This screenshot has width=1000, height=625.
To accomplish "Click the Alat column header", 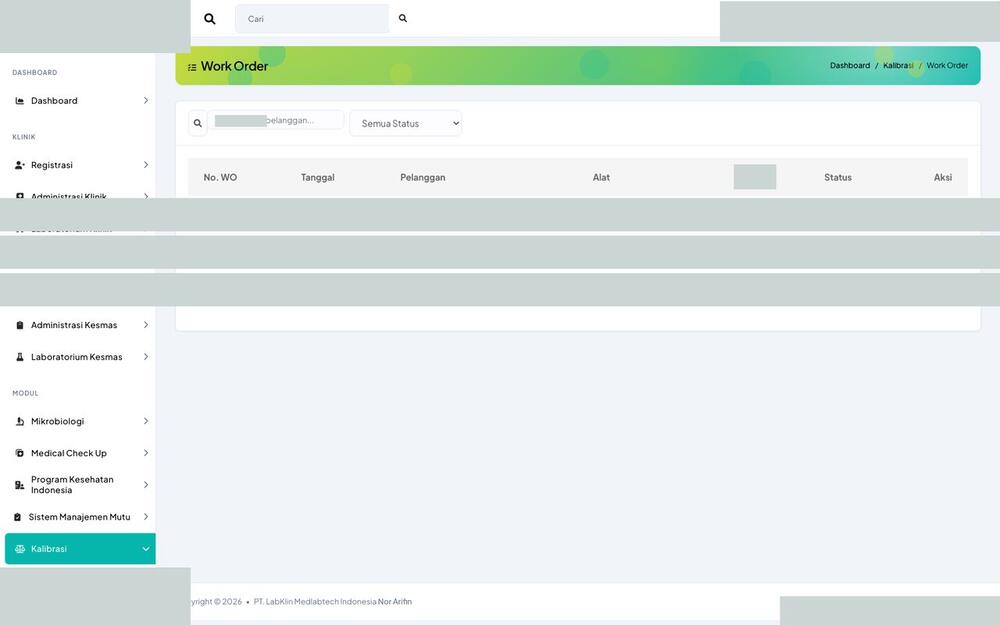I will (x=601, y=177).
